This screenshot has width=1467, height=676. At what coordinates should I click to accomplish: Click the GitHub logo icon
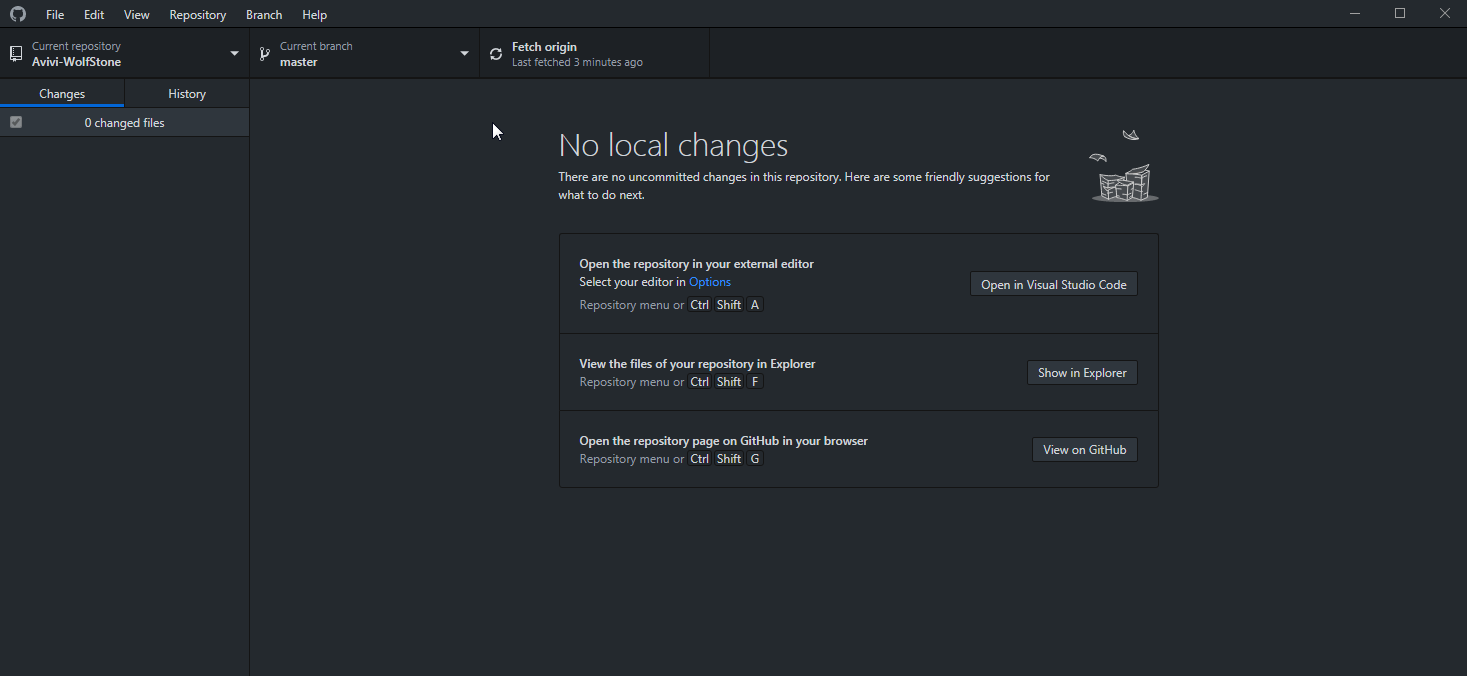click(x=18, y=14)
